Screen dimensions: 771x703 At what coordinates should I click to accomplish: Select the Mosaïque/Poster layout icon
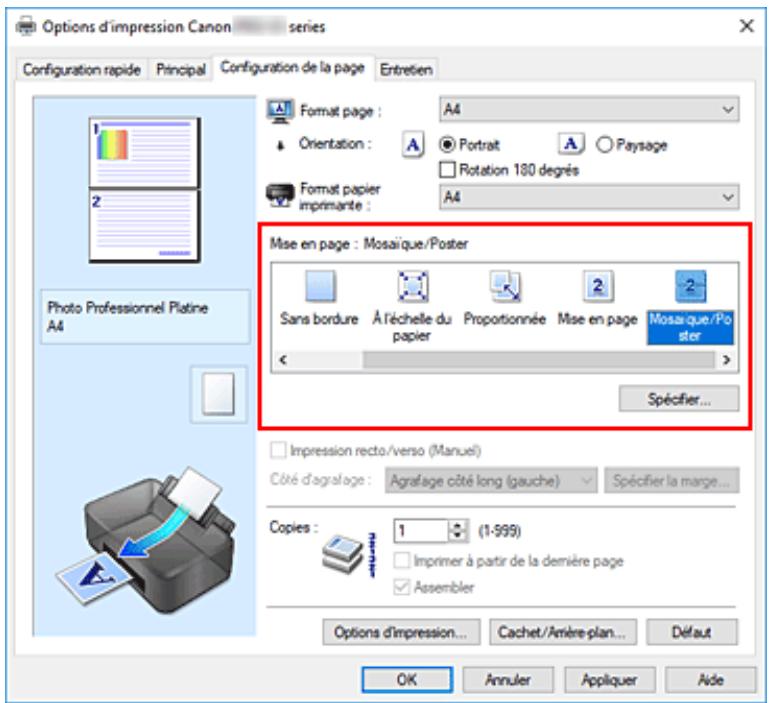690,286
